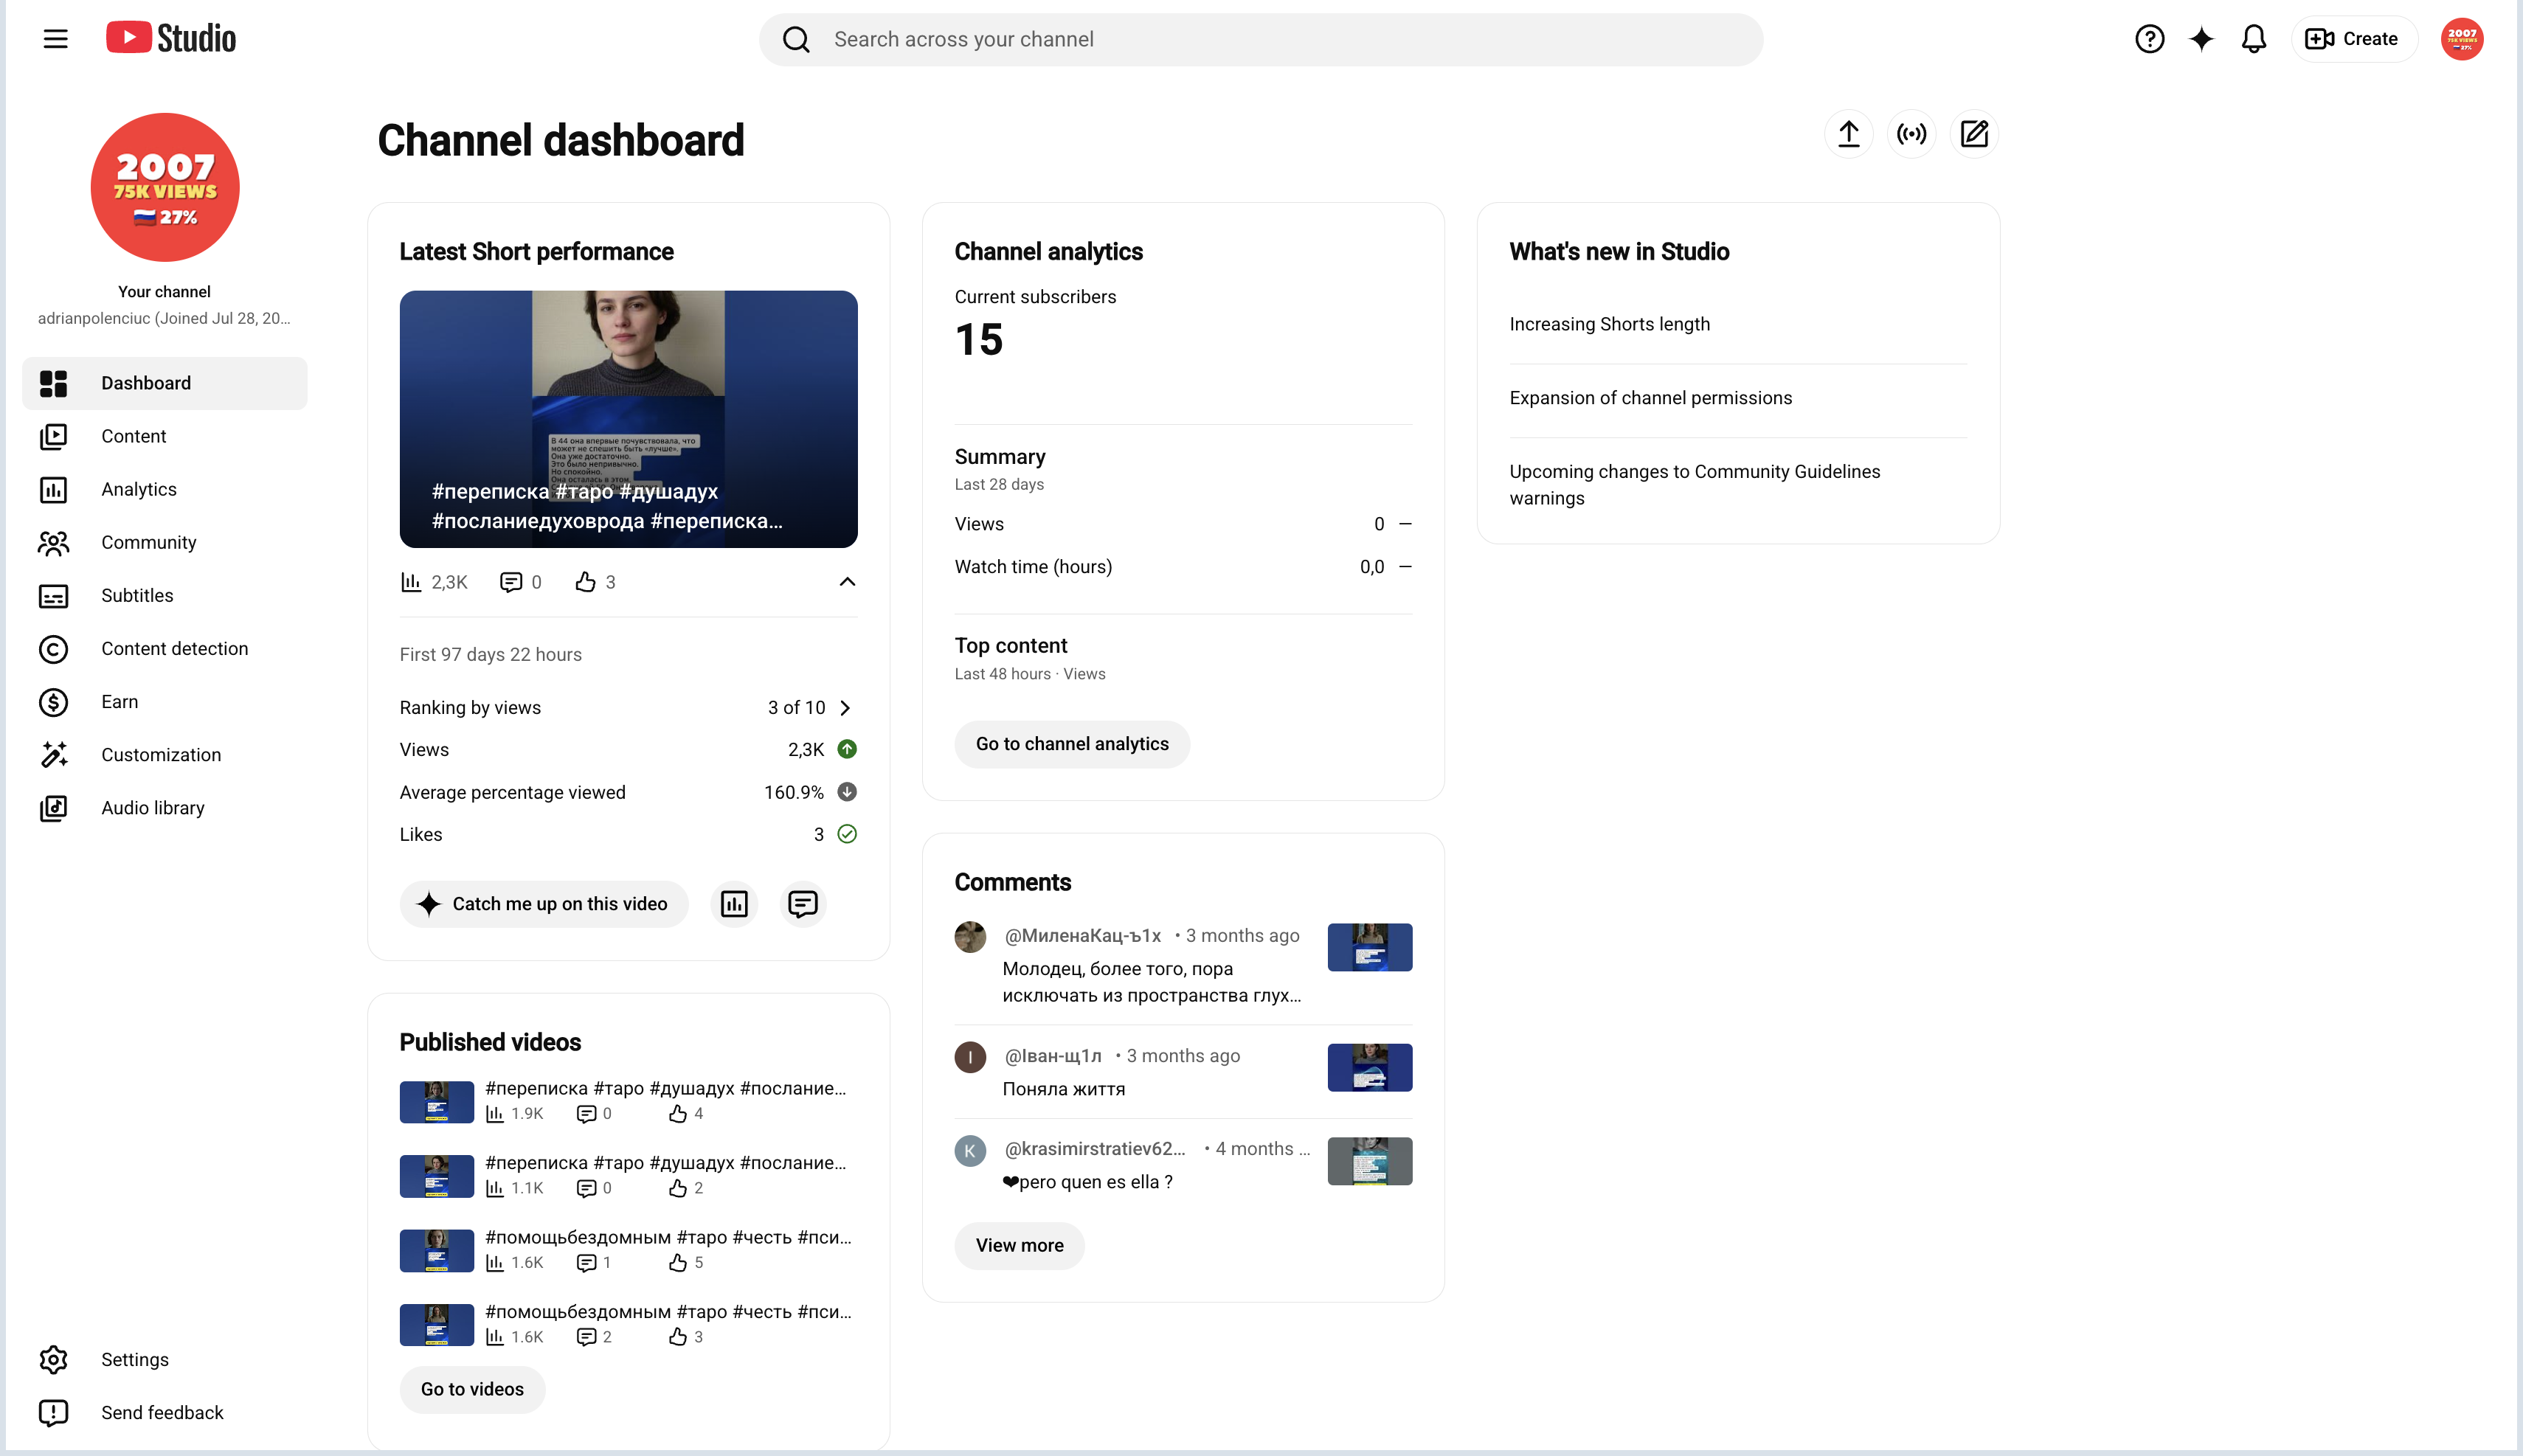Click the YouTube Studio logo
This screenshot has width=2523, height=1456.
[171, 38]
